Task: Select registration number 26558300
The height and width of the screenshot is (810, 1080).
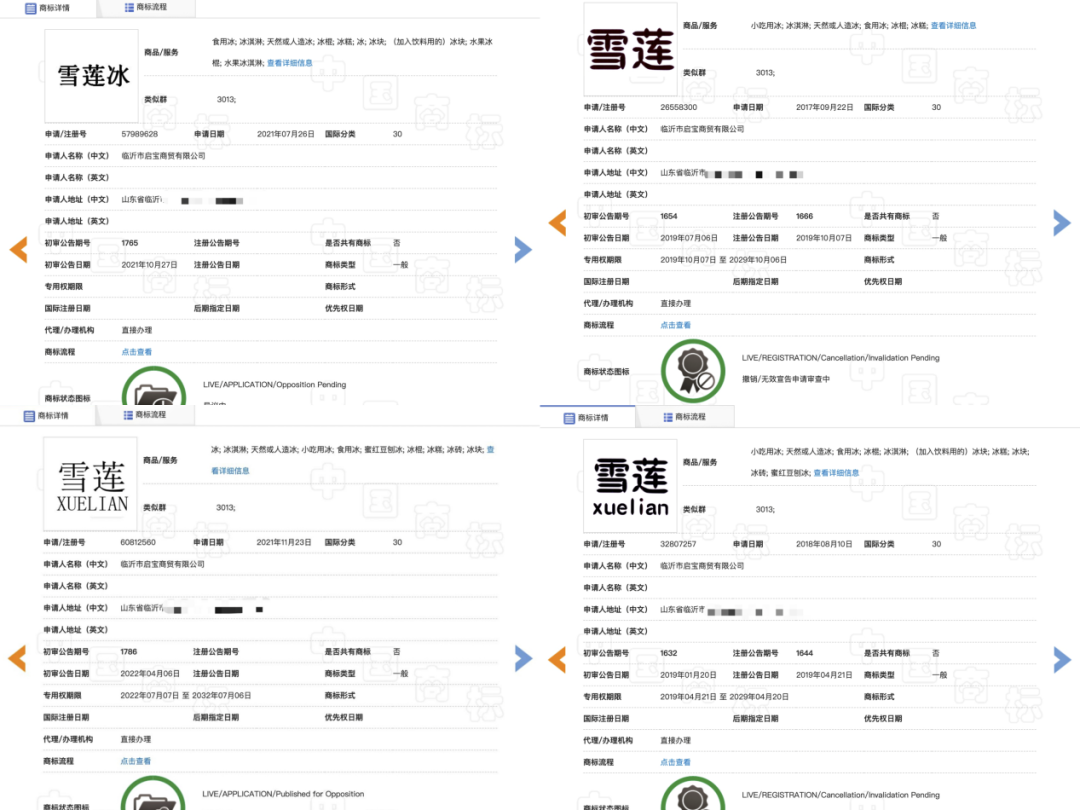Action: point(678,107)
